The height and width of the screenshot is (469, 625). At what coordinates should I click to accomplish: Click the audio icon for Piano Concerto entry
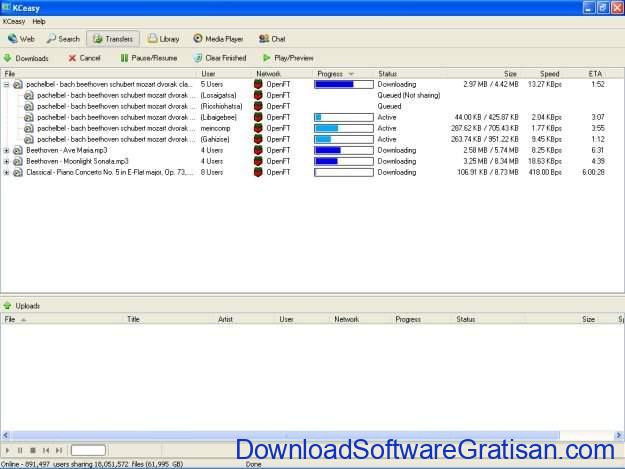[x=18, y=173]
